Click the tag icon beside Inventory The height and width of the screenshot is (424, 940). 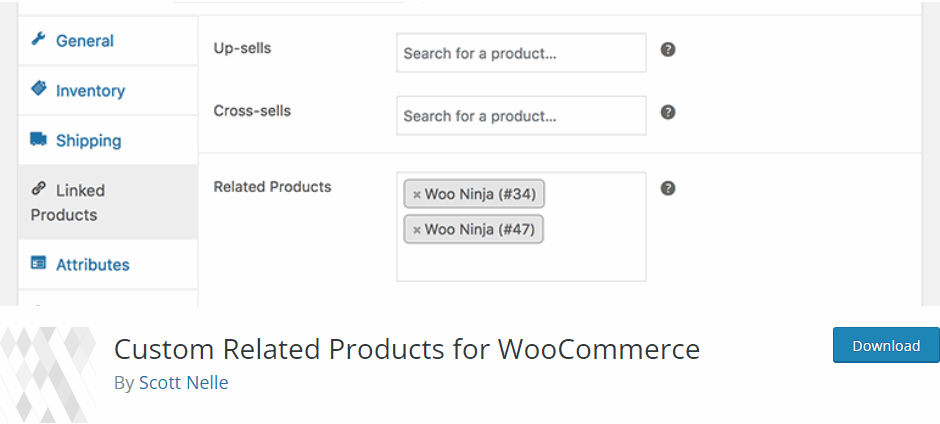tap(38, 89)
